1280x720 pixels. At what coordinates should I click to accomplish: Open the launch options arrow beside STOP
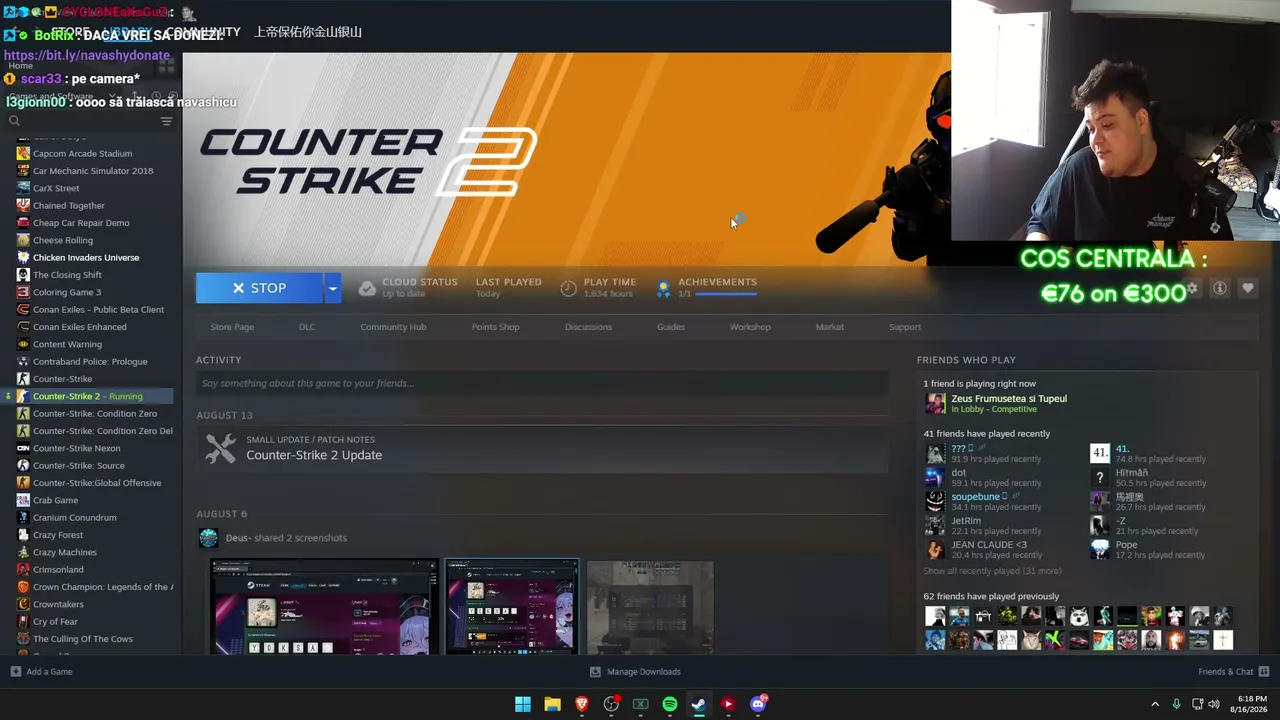click(x=333, y=288)
